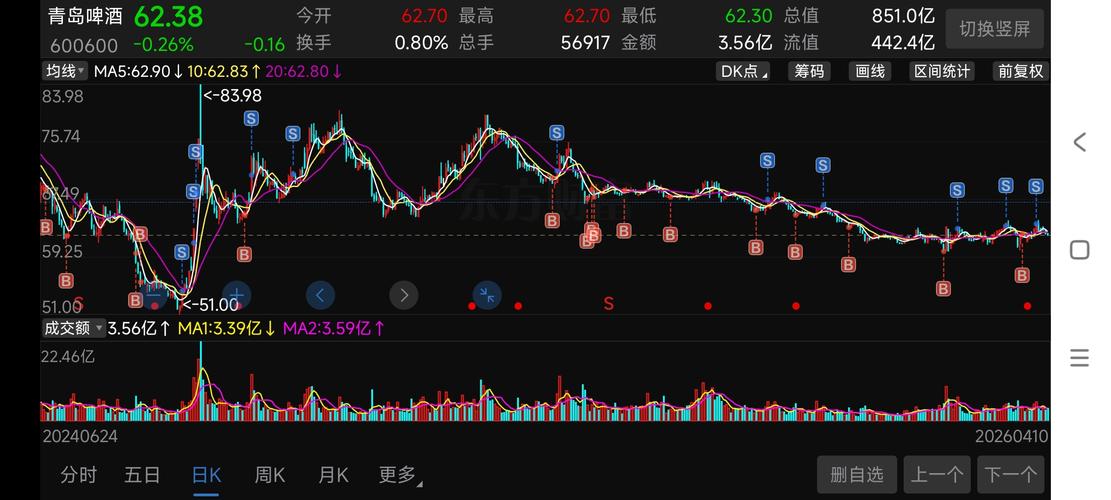
Task: Tap 切换竖屏 button
Action: [995, 28]
